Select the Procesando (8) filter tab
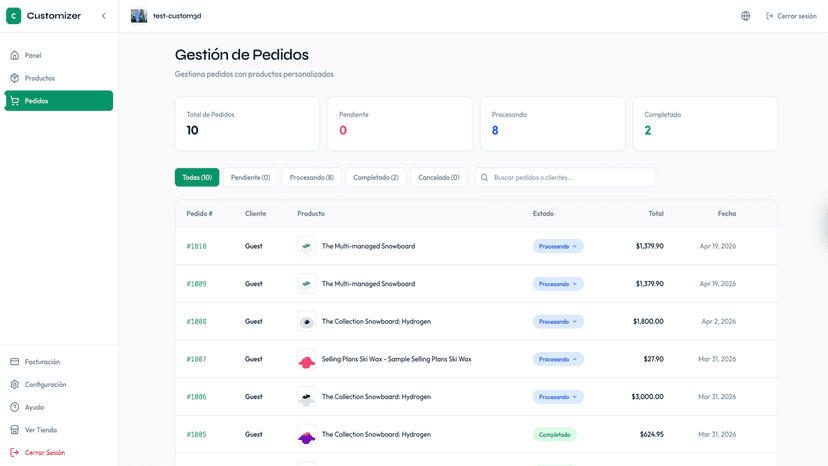The image size is (828, 466). point(312,178)
